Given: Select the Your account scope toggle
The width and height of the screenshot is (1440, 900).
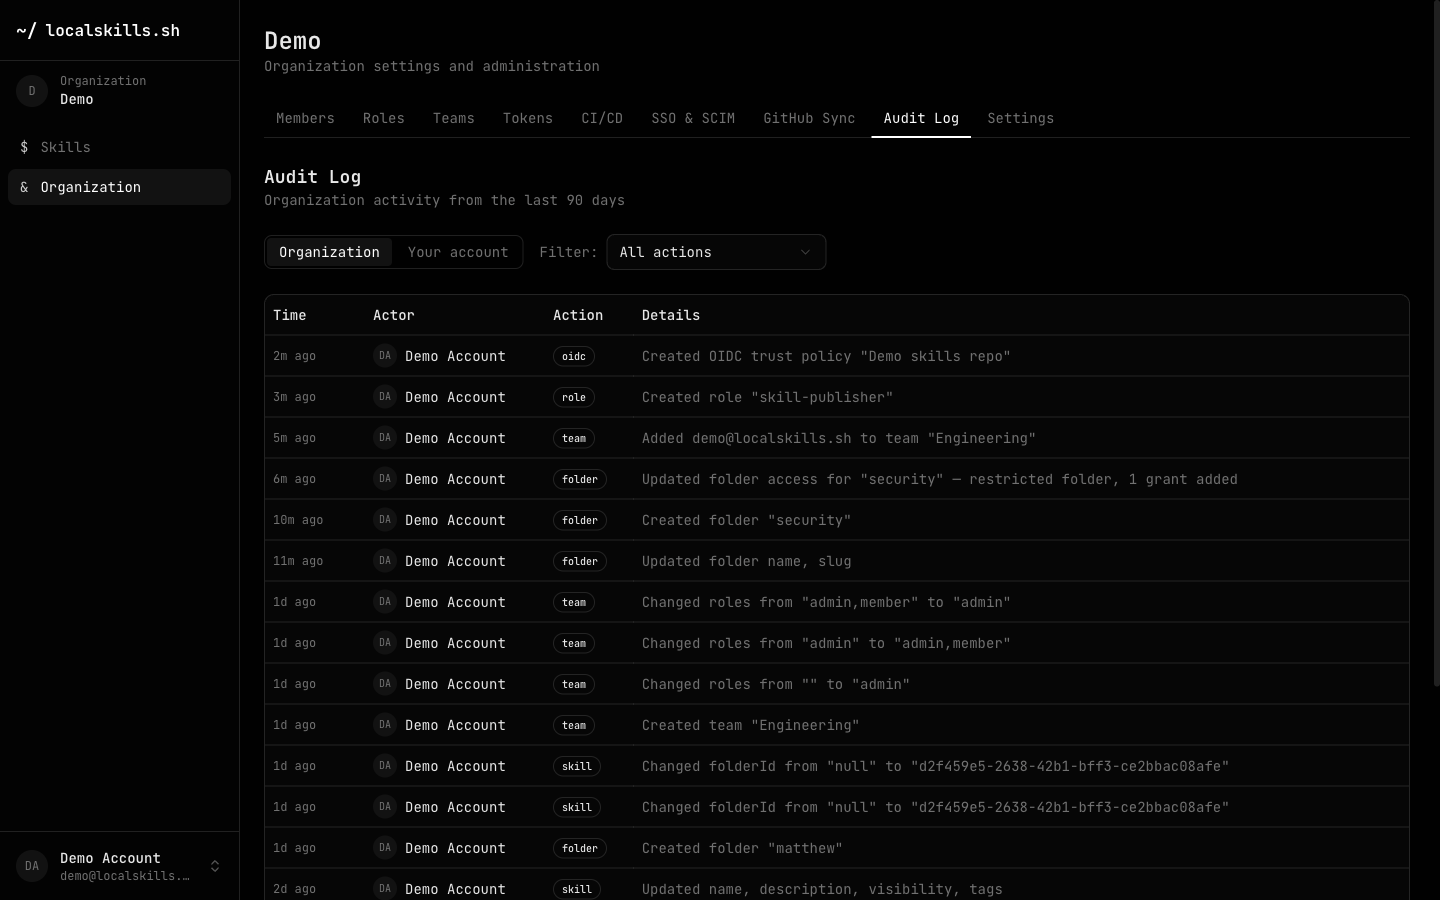Looking at the screenshot, I should tap(458, 252).
